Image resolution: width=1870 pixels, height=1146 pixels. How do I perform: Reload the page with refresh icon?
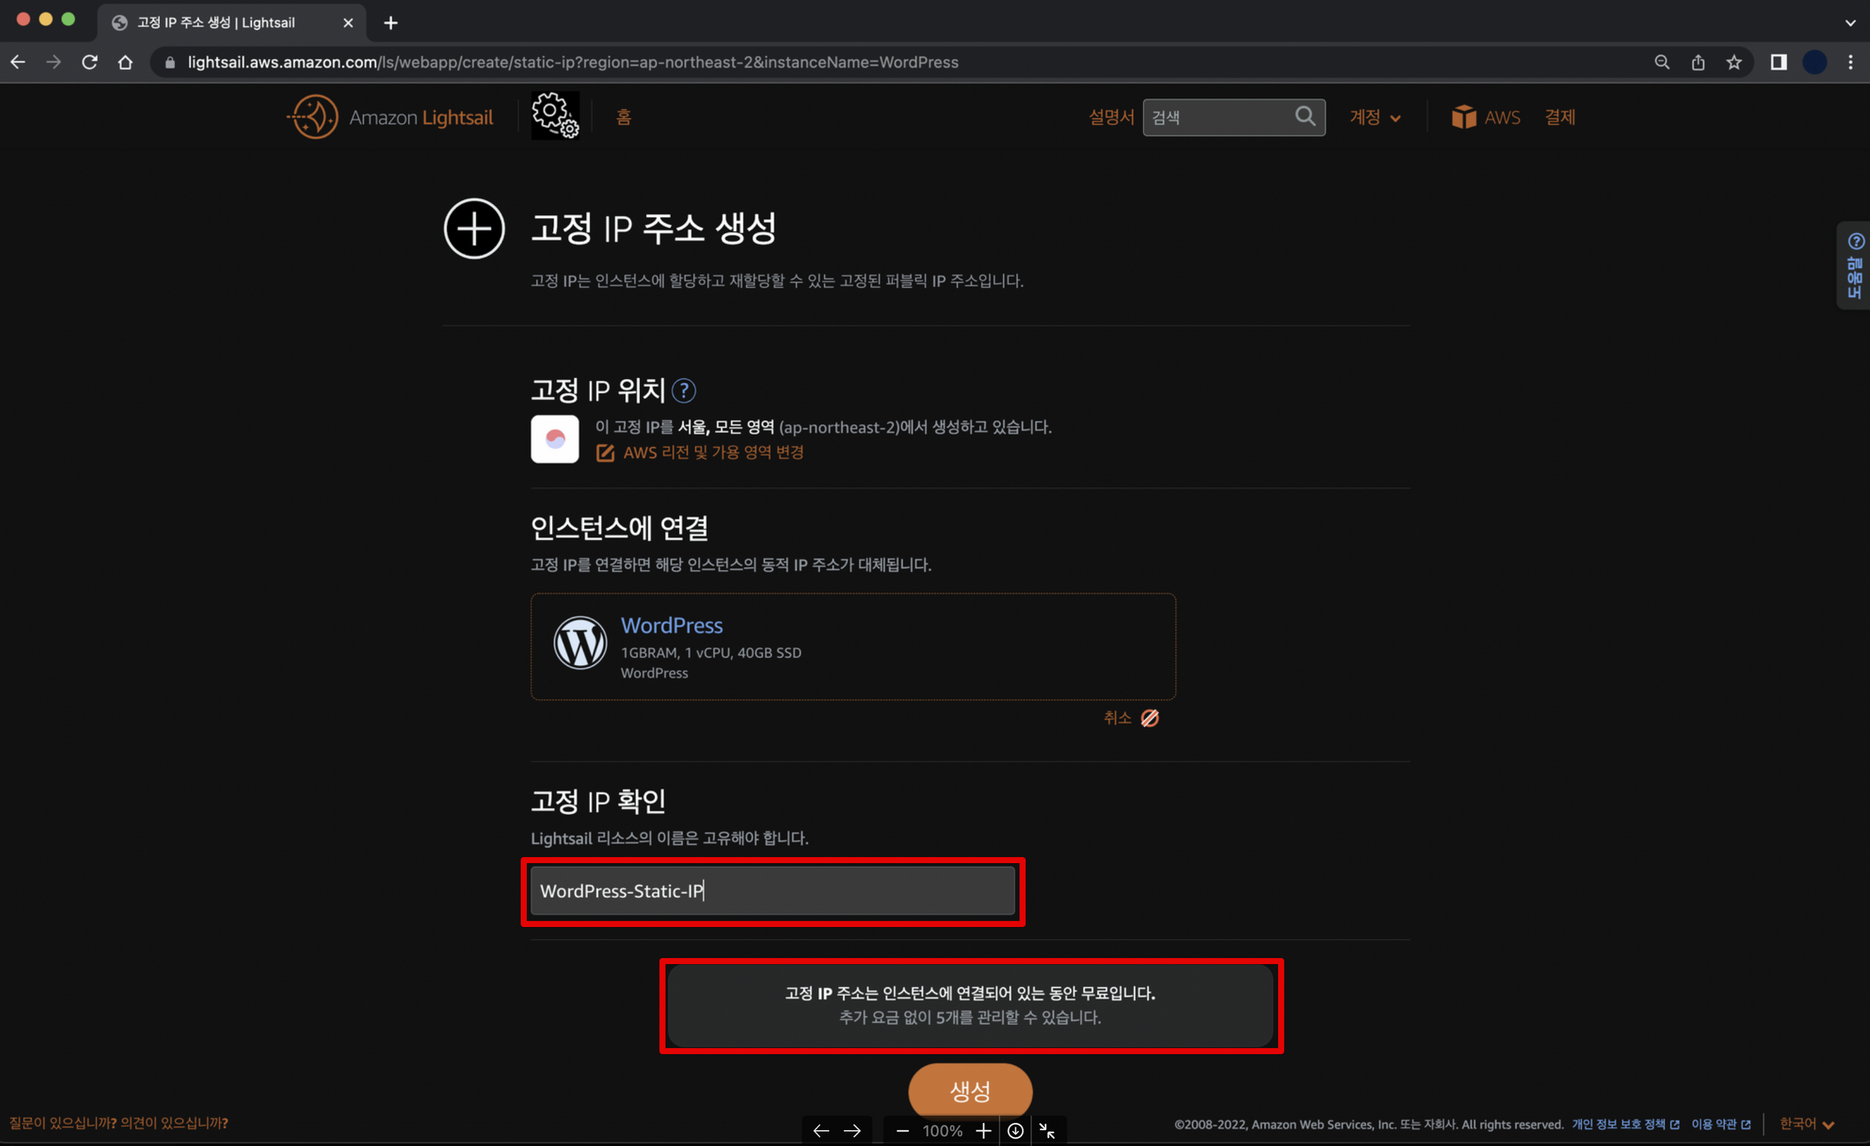[89, 62]
